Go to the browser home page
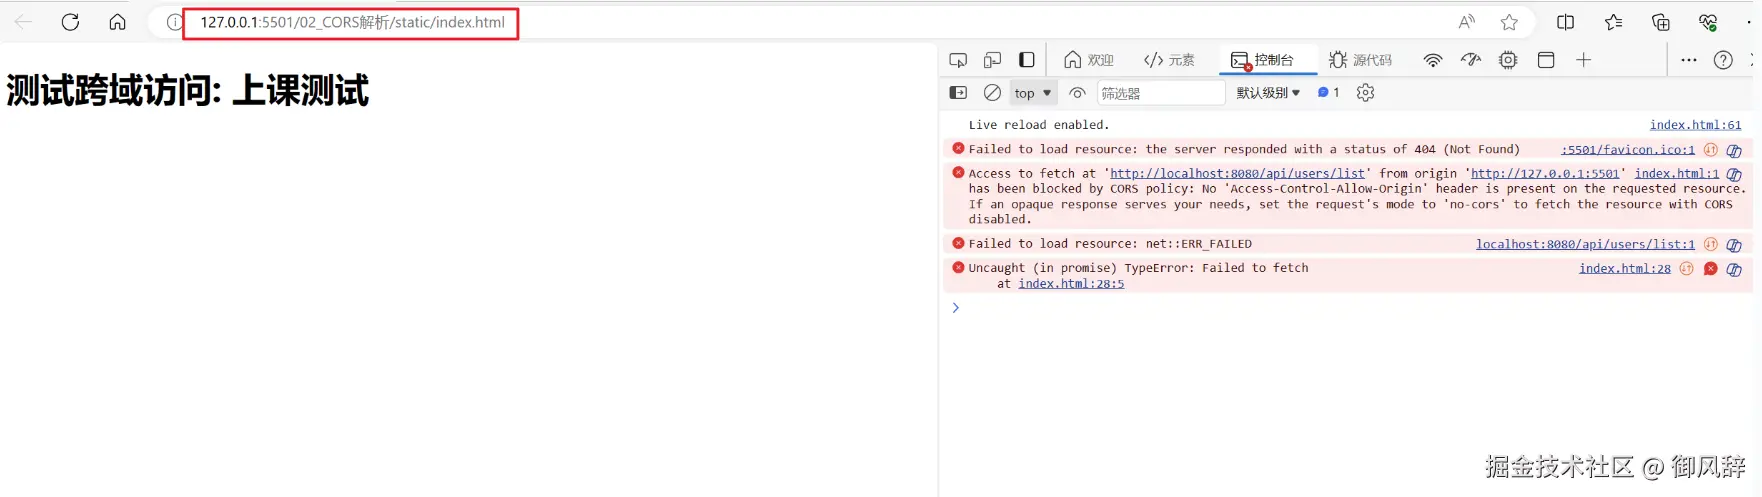This screenshot has height=497, width=1762. [117, 22]
